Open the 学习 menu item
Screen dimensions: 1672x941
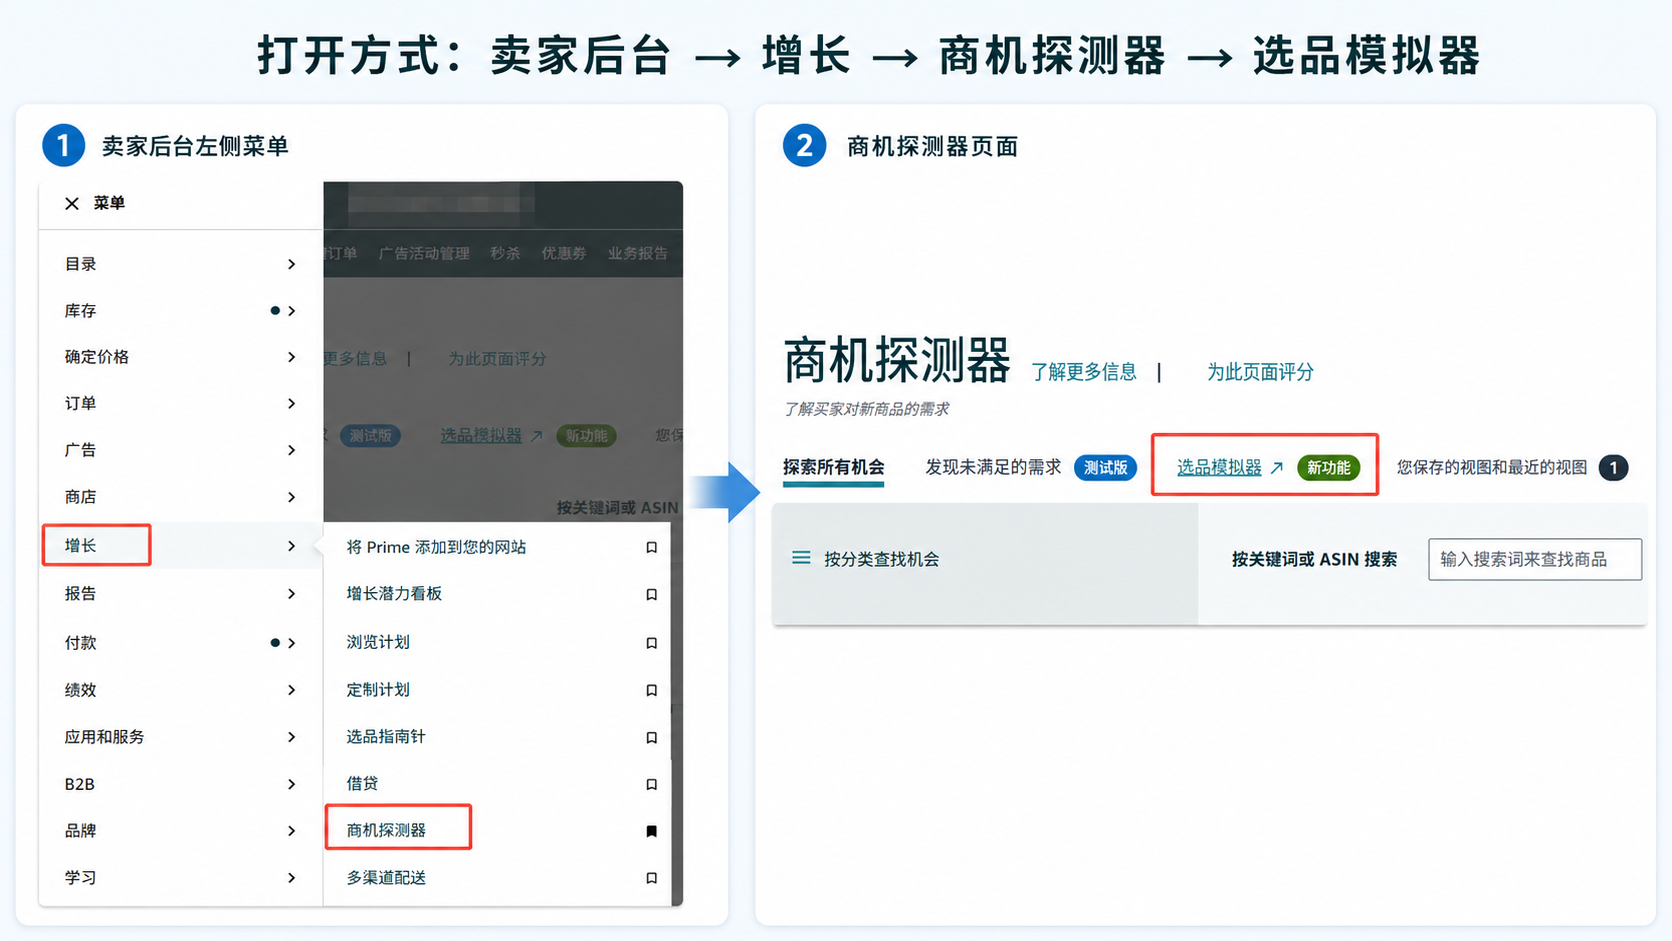tap(81, 878)
